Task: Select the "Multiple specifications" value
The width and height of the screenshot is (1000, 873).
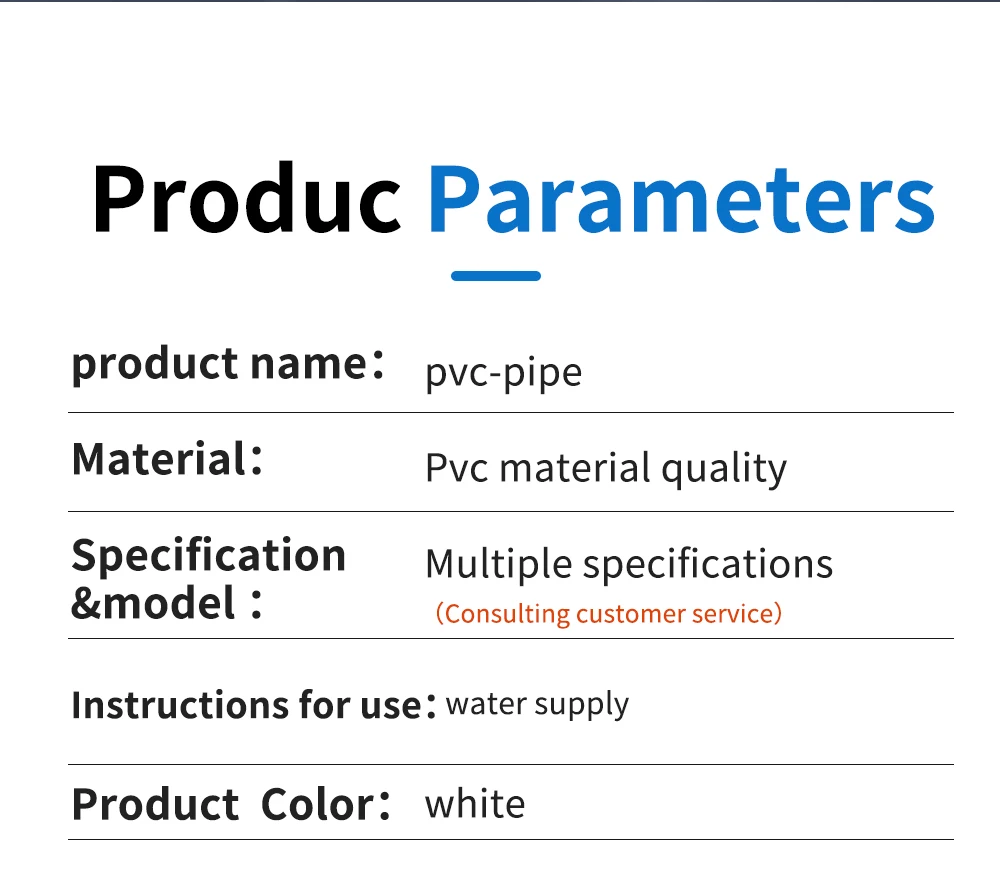Action: 628,564
